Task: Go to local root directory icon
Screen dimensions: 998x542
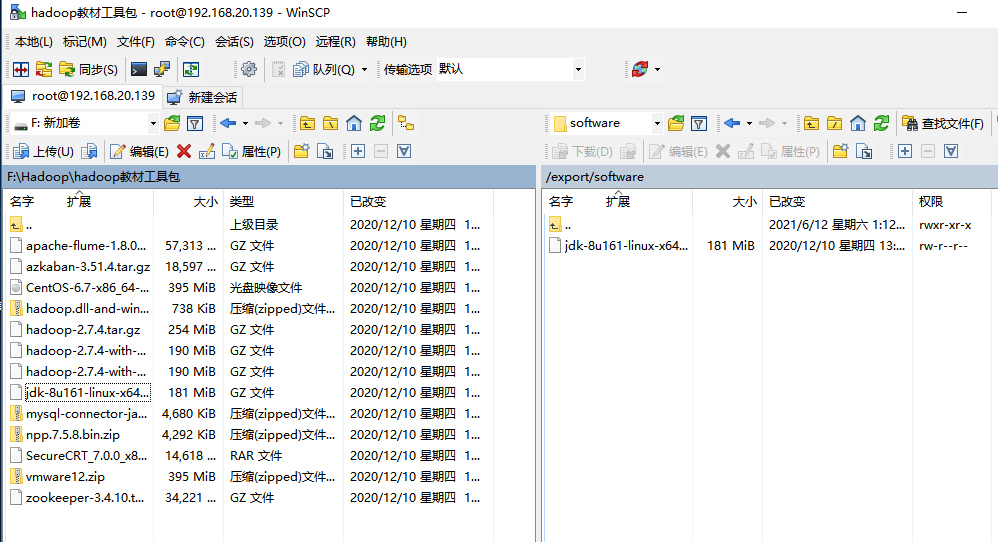Action: [x=330, y=123]
